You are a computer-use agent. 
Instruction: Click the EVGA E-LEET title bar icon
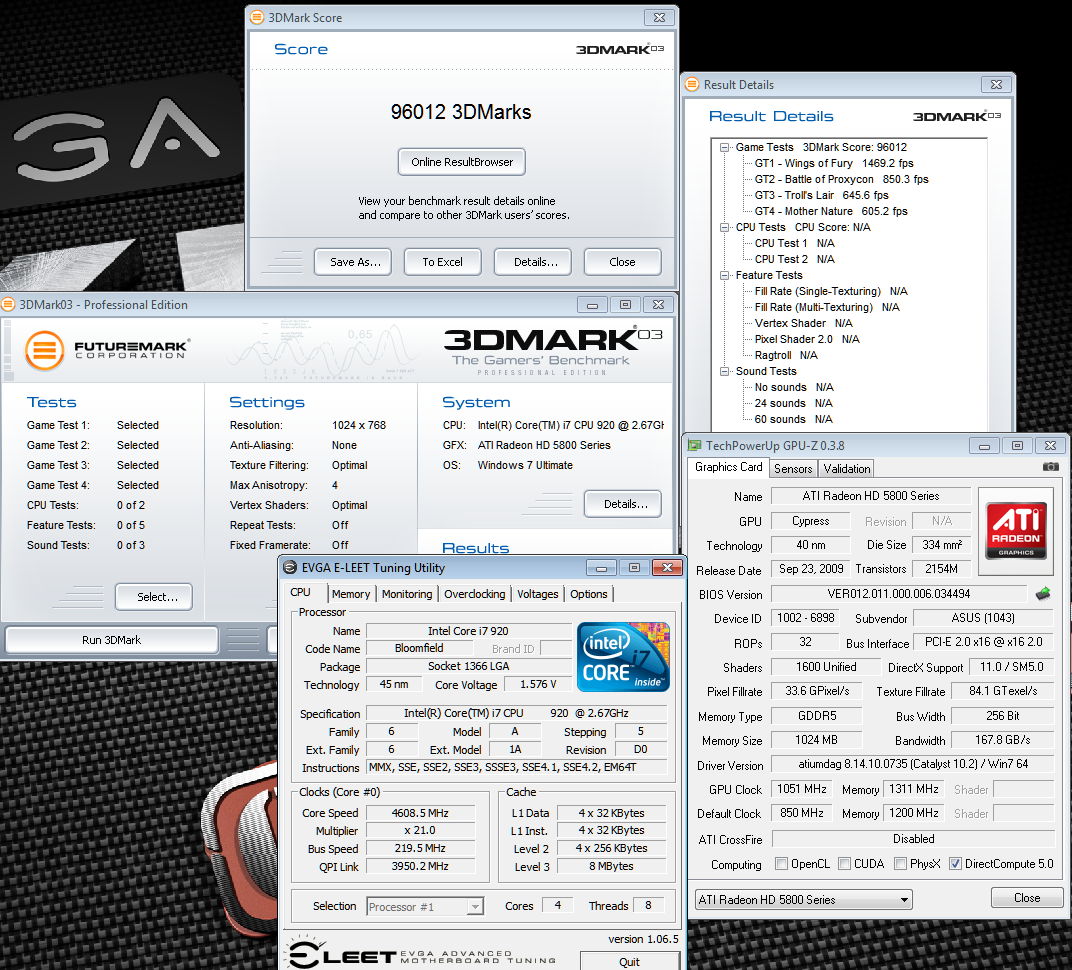click(290, 567)
